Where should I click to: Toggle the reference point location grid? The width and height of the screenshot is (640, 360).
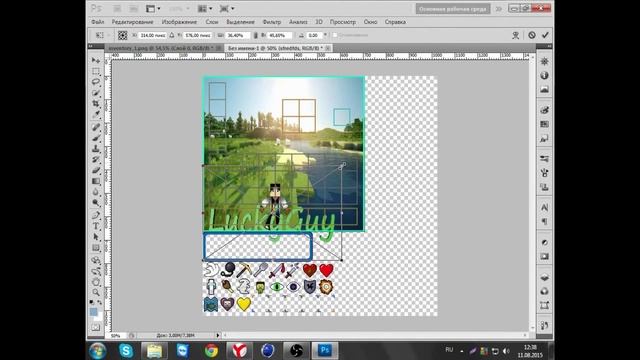[x=122, y=36]
